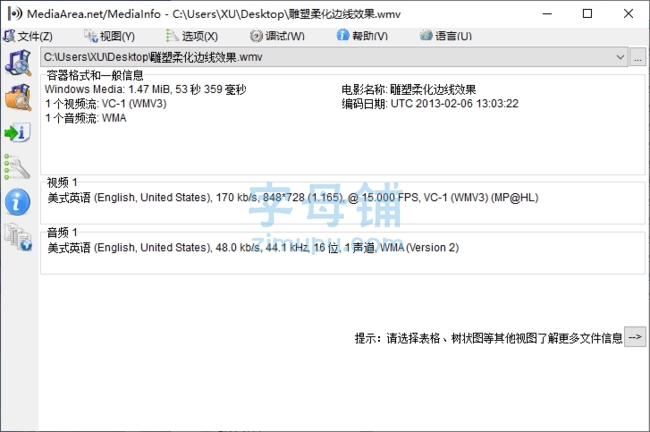The height and width of the screenshot is (432, 650).
Task: Open the 文件(Z) menu
Action: (28, 36)
